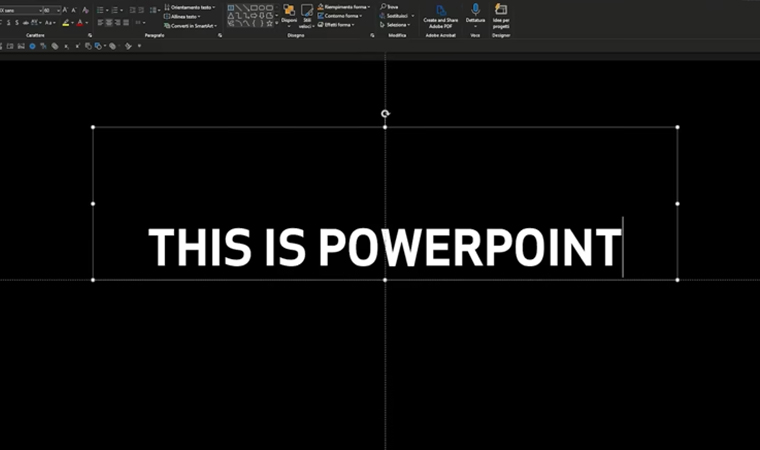Select the Left Brace shape

pyautogui.click(x=254, y=24)
